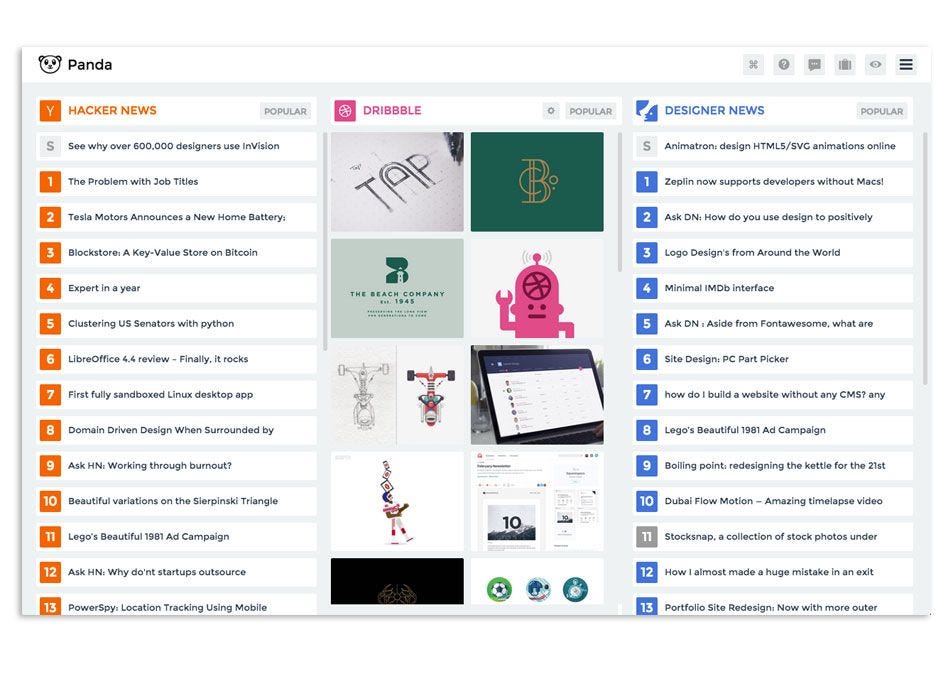Open 'Blockstore: A Key-Value Store on Bitcoin'

(176, 253)
